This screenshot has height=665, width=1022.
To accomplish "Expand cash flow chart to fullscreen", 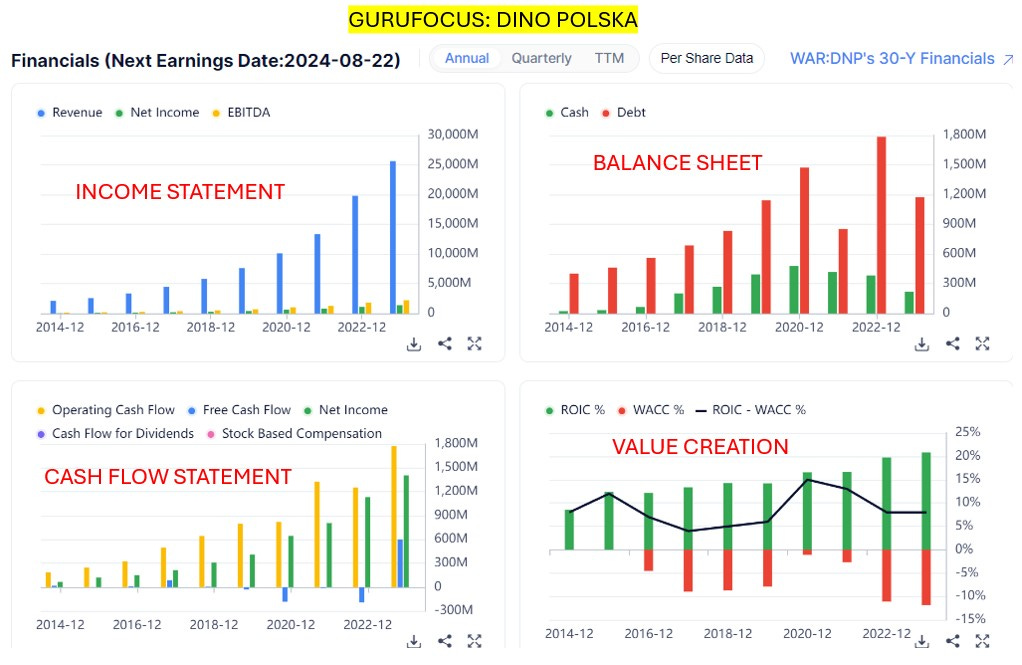I will pyautogui.click(x=474, y=641).
